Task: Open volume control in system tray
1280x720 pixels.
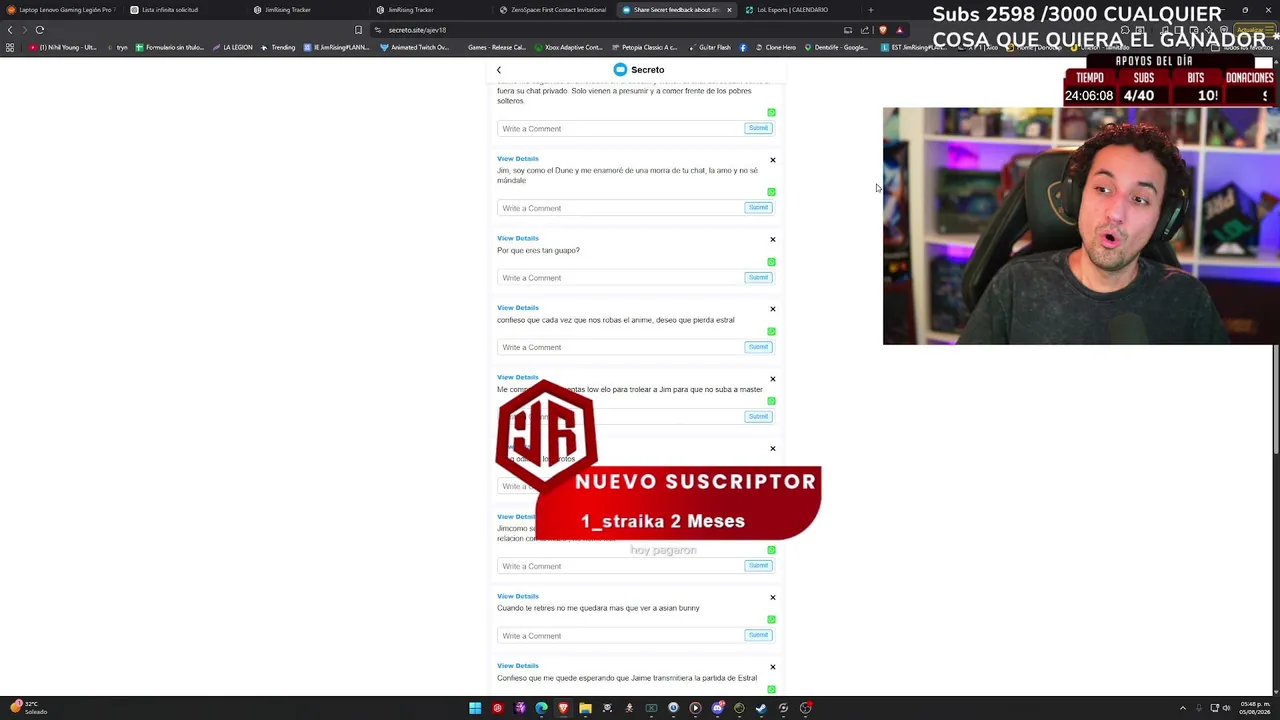Action: pos(1228,708)
